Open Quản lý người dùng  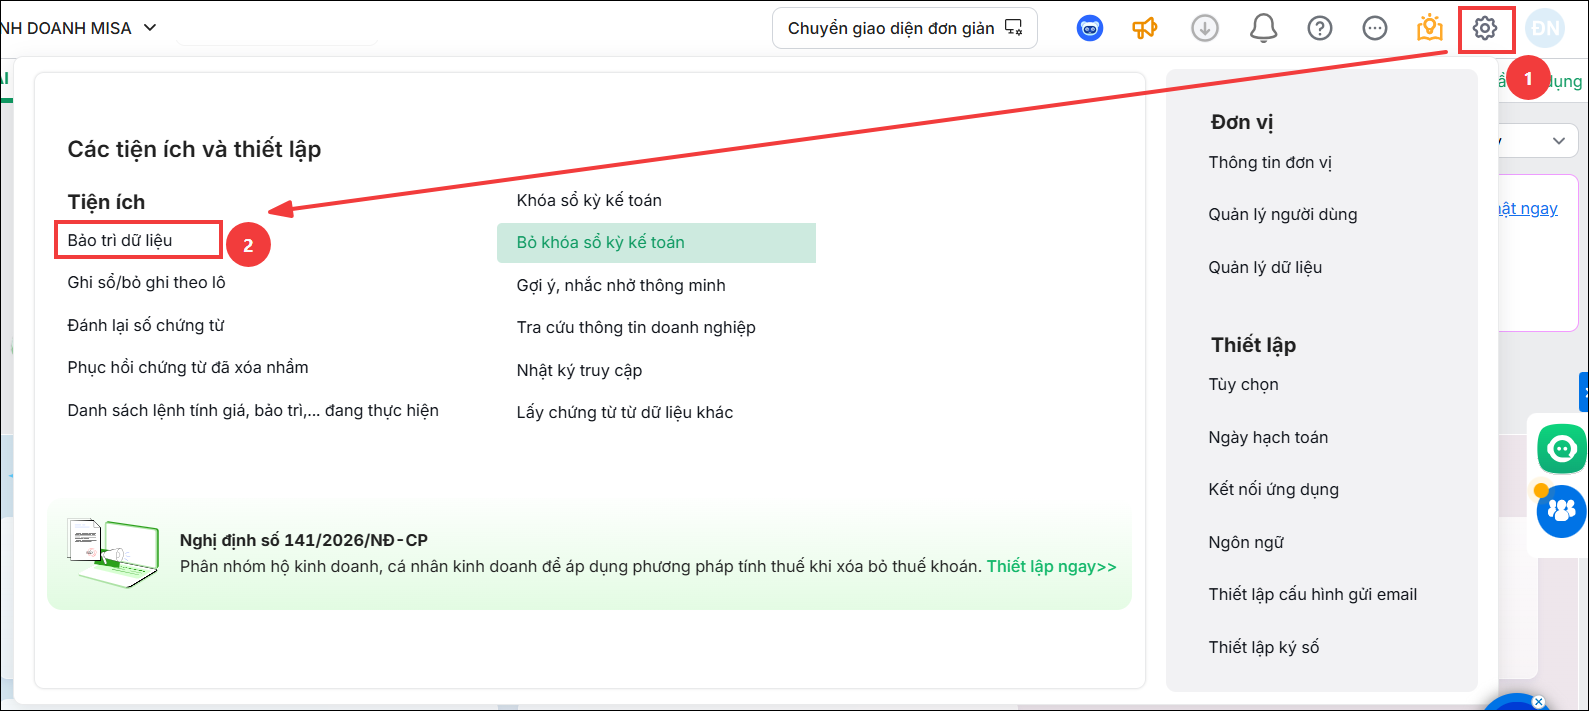pos(1283,215)
